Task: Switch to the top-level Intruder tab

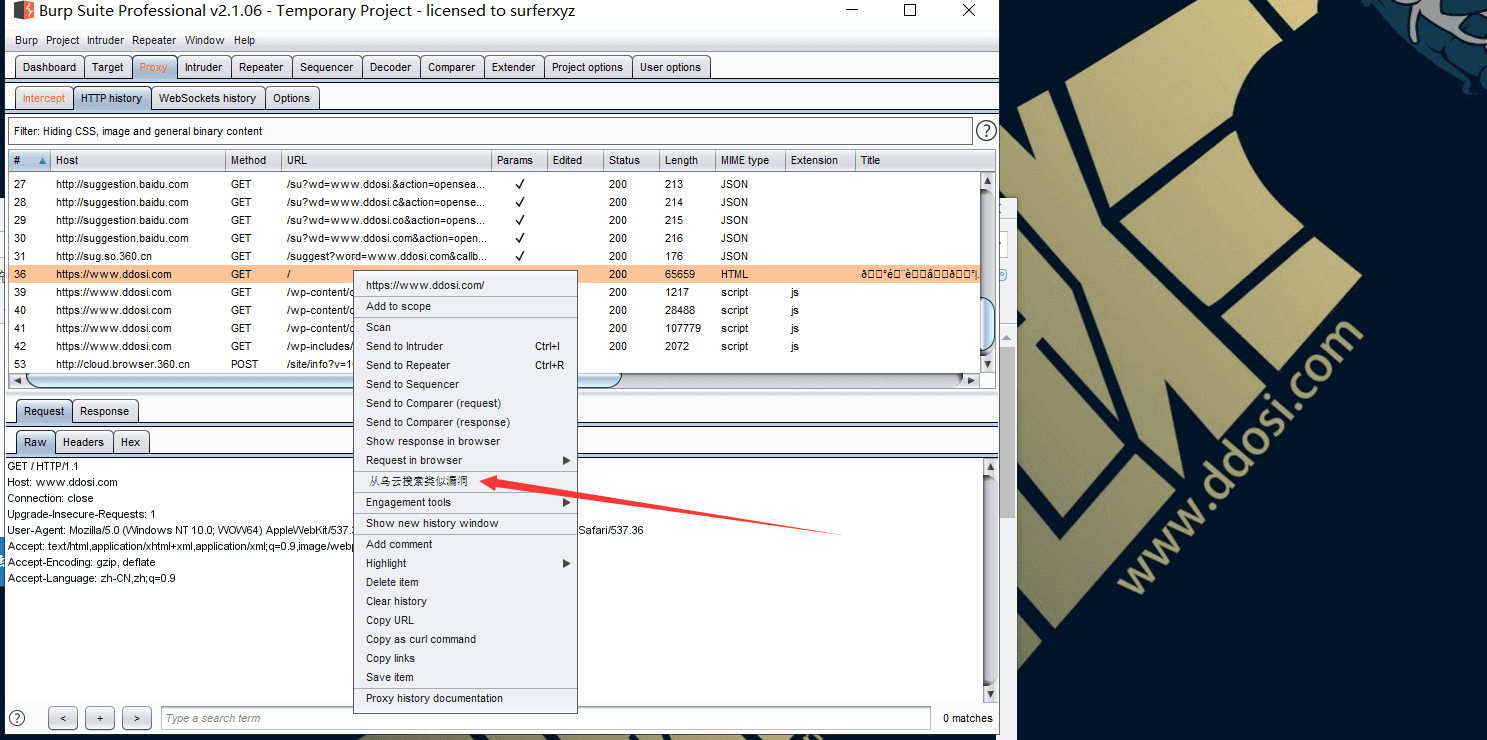Action: [x=203, y=67]
